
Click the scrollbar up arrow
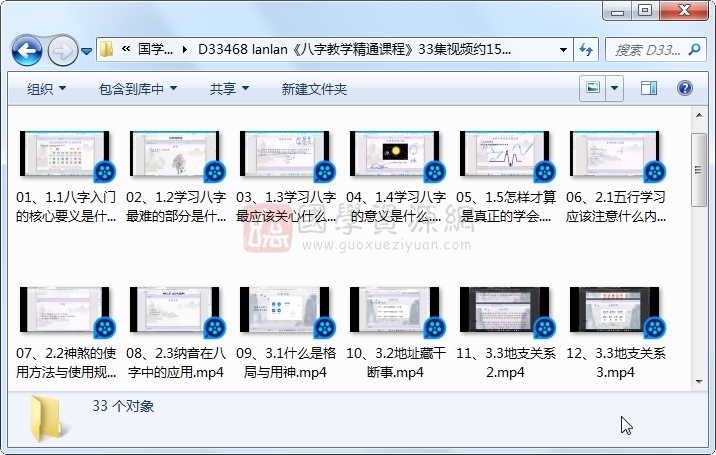pos(699,115)
